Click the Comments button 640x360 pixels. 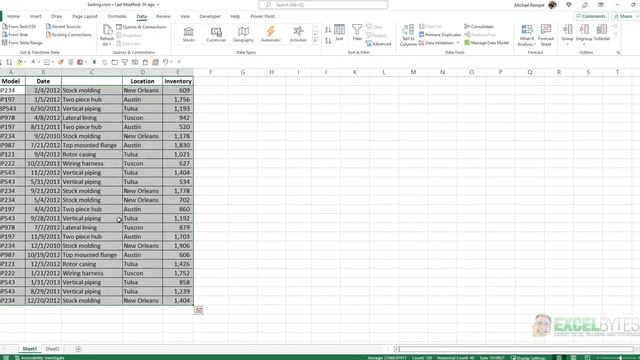pyautogui.click(x=591, y=16)
